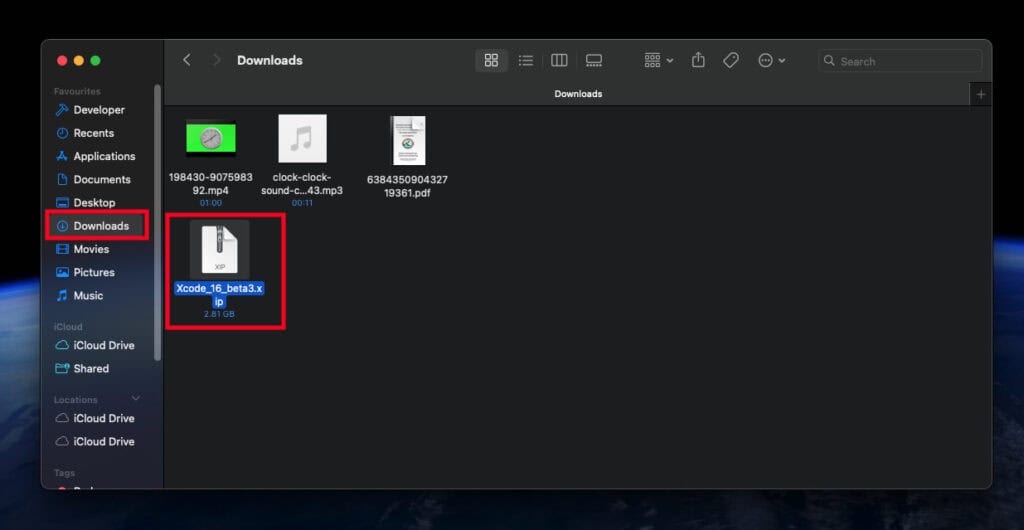
Task: Add a new tab with plus button
Action: click(981, 94)
